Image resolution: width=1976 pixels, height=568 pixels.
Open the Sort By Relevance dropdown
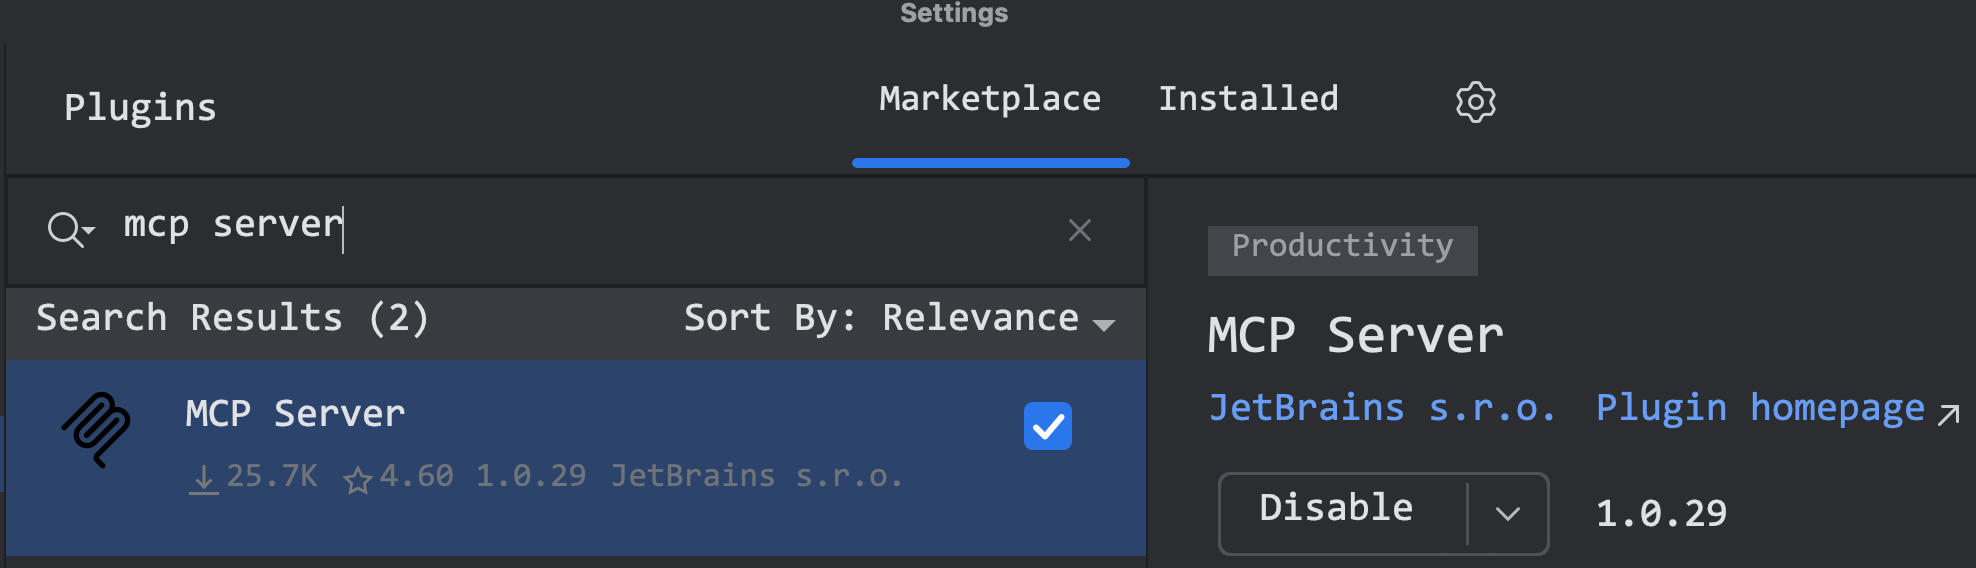point(998,319)
